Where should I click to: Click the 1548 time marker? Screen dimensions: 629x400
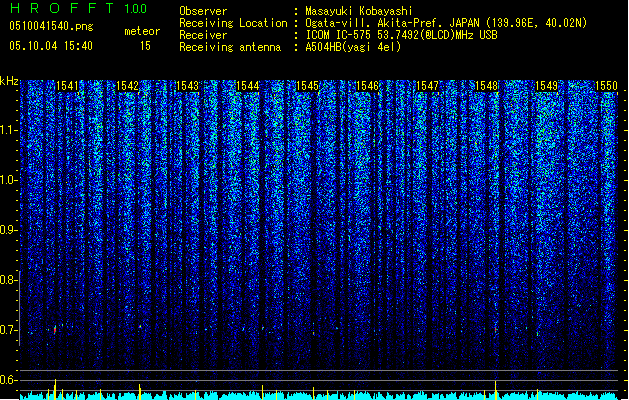point(487,86)
